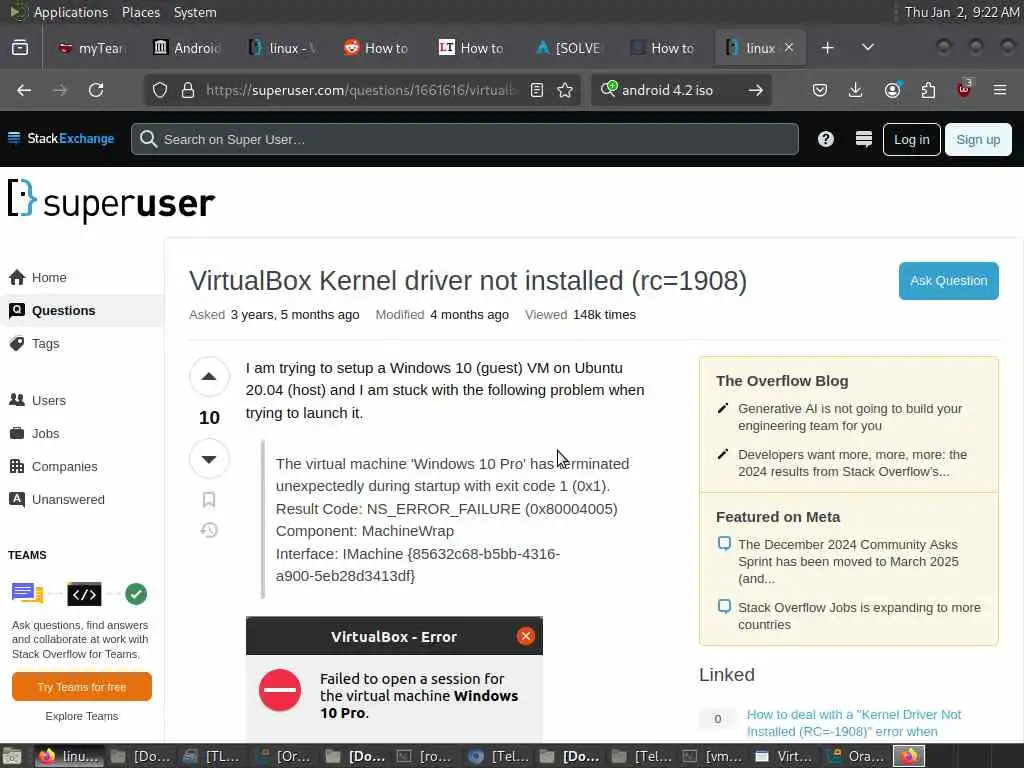Click the Super User logo
Viewport: 1024px width, 768px height.
click(112, 200)
